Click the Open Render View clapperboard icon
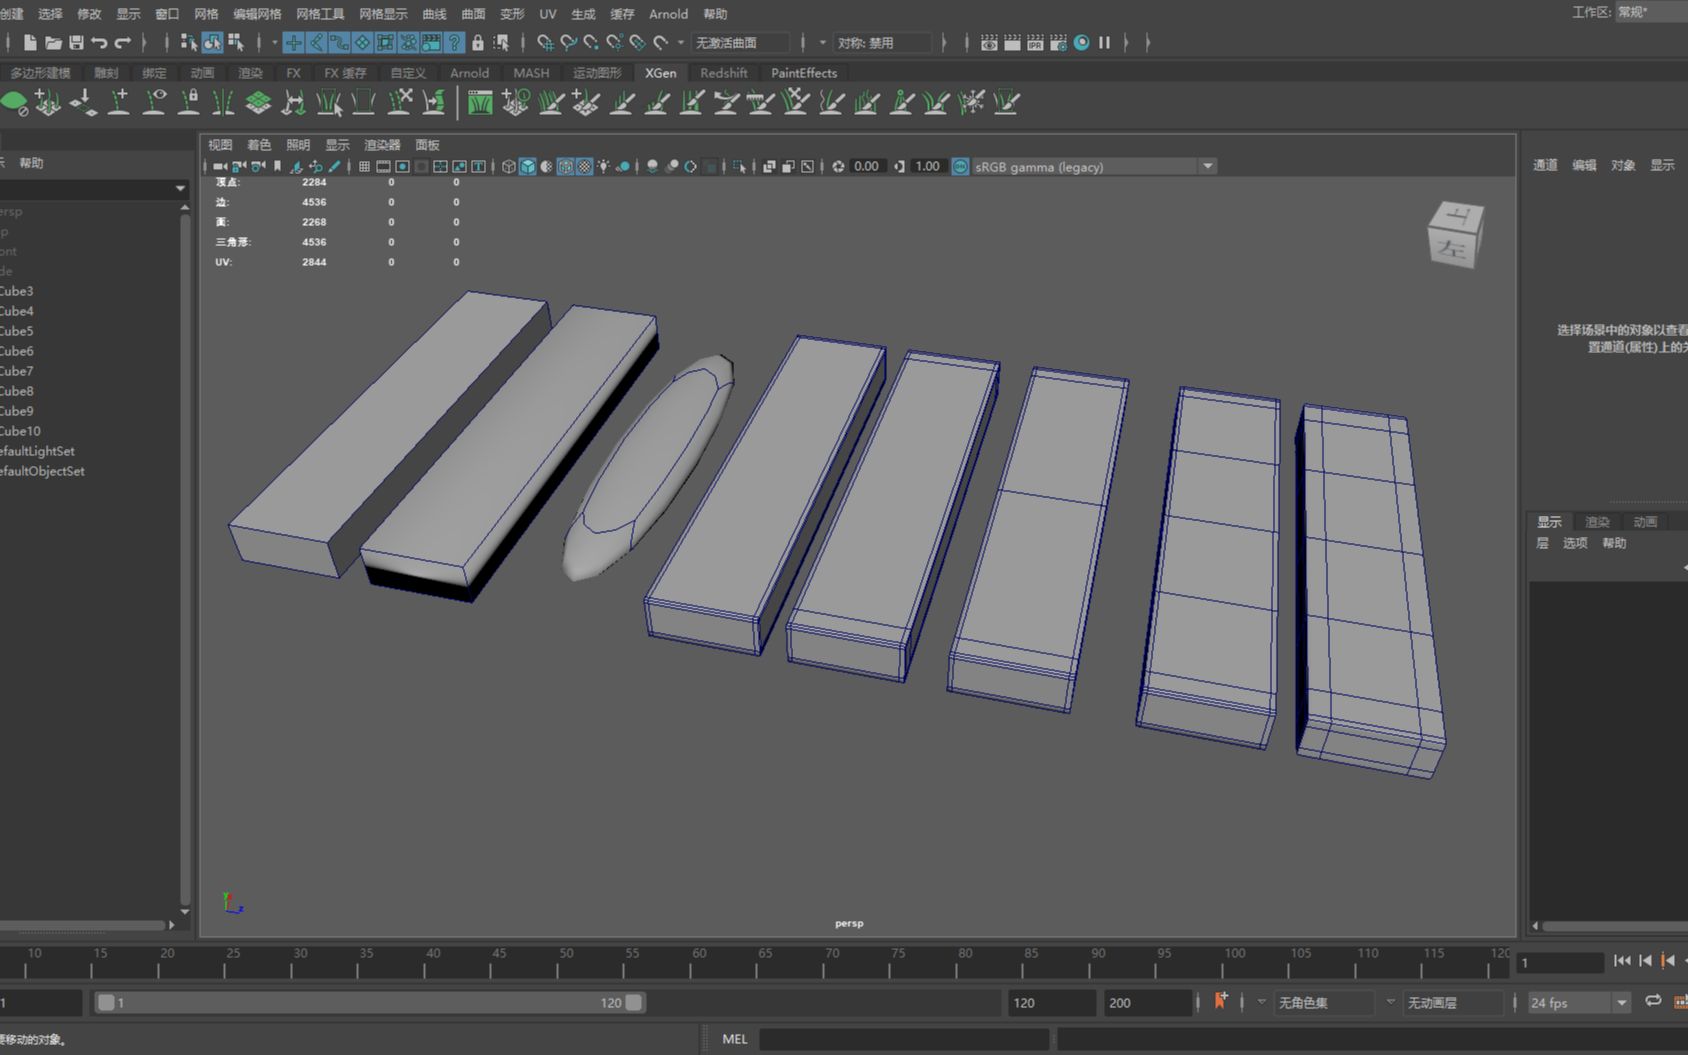The height and width of the screenshot is (1055, 1688). [x=989, y=43]
